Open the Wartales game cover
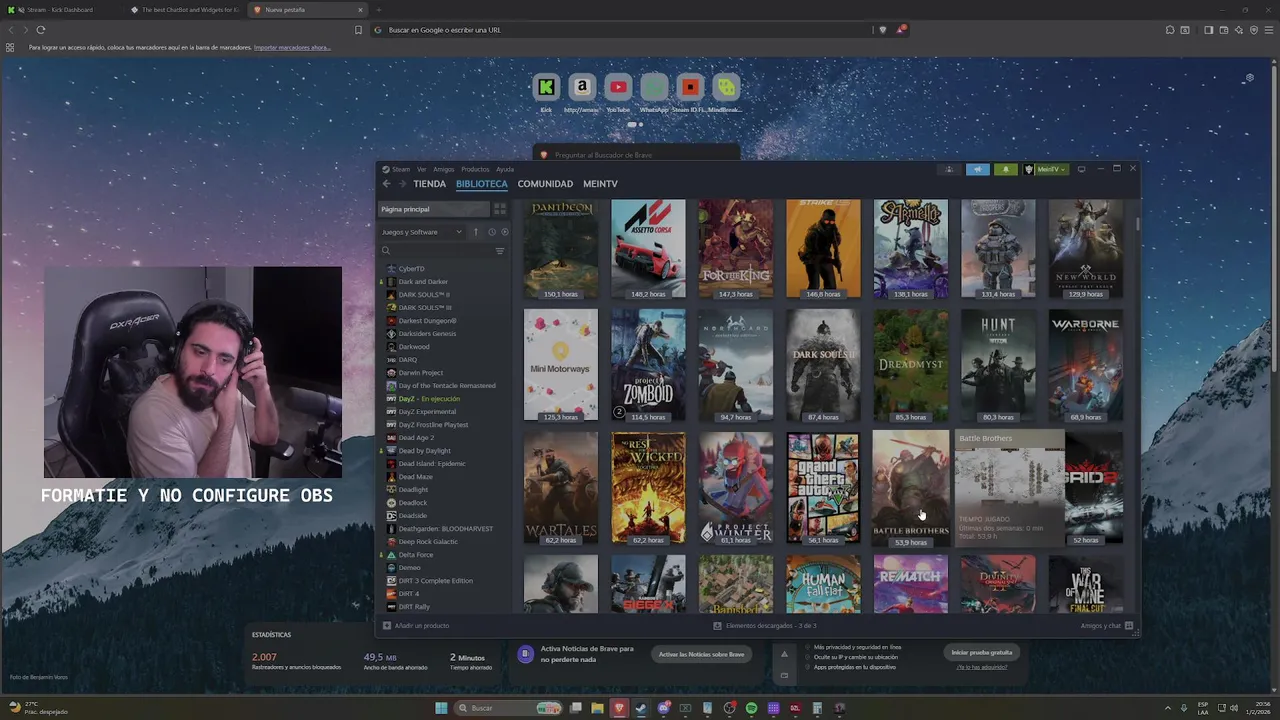This screenshot has height=720, width=1280. point(561,489)
